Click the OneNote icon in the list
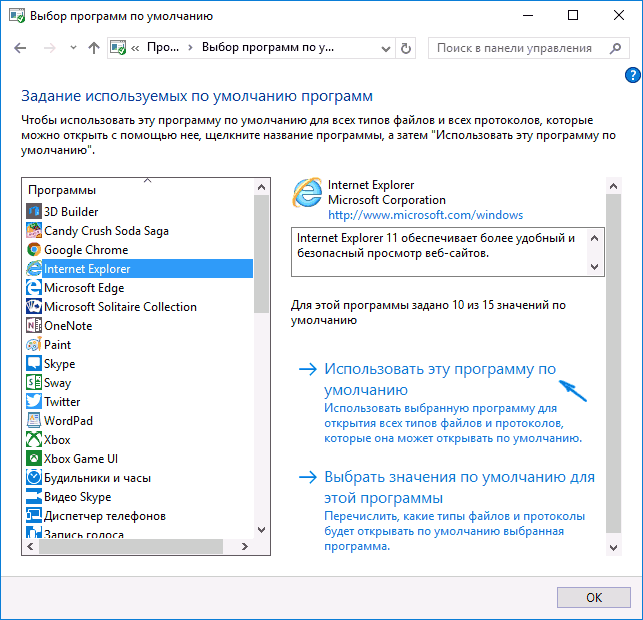The height and width of the screenshot is (620, 643). (34, 326)
